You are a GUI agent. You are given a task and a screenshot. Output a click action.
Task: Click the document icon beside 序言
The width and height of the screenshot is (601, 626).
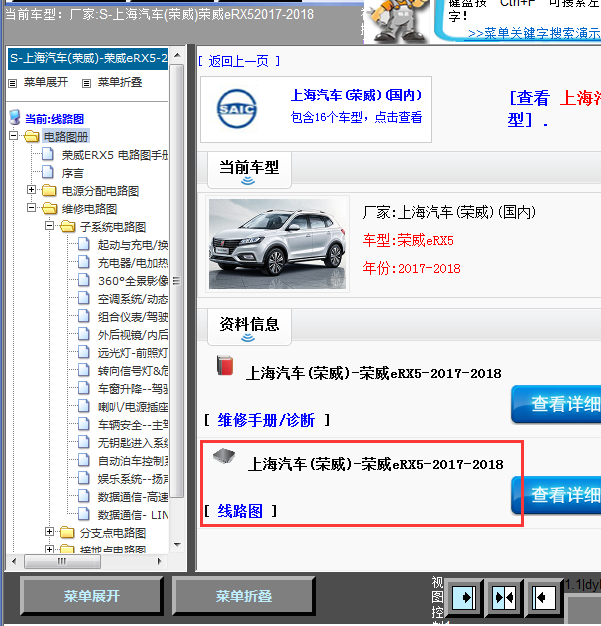(x=48, y=172)
